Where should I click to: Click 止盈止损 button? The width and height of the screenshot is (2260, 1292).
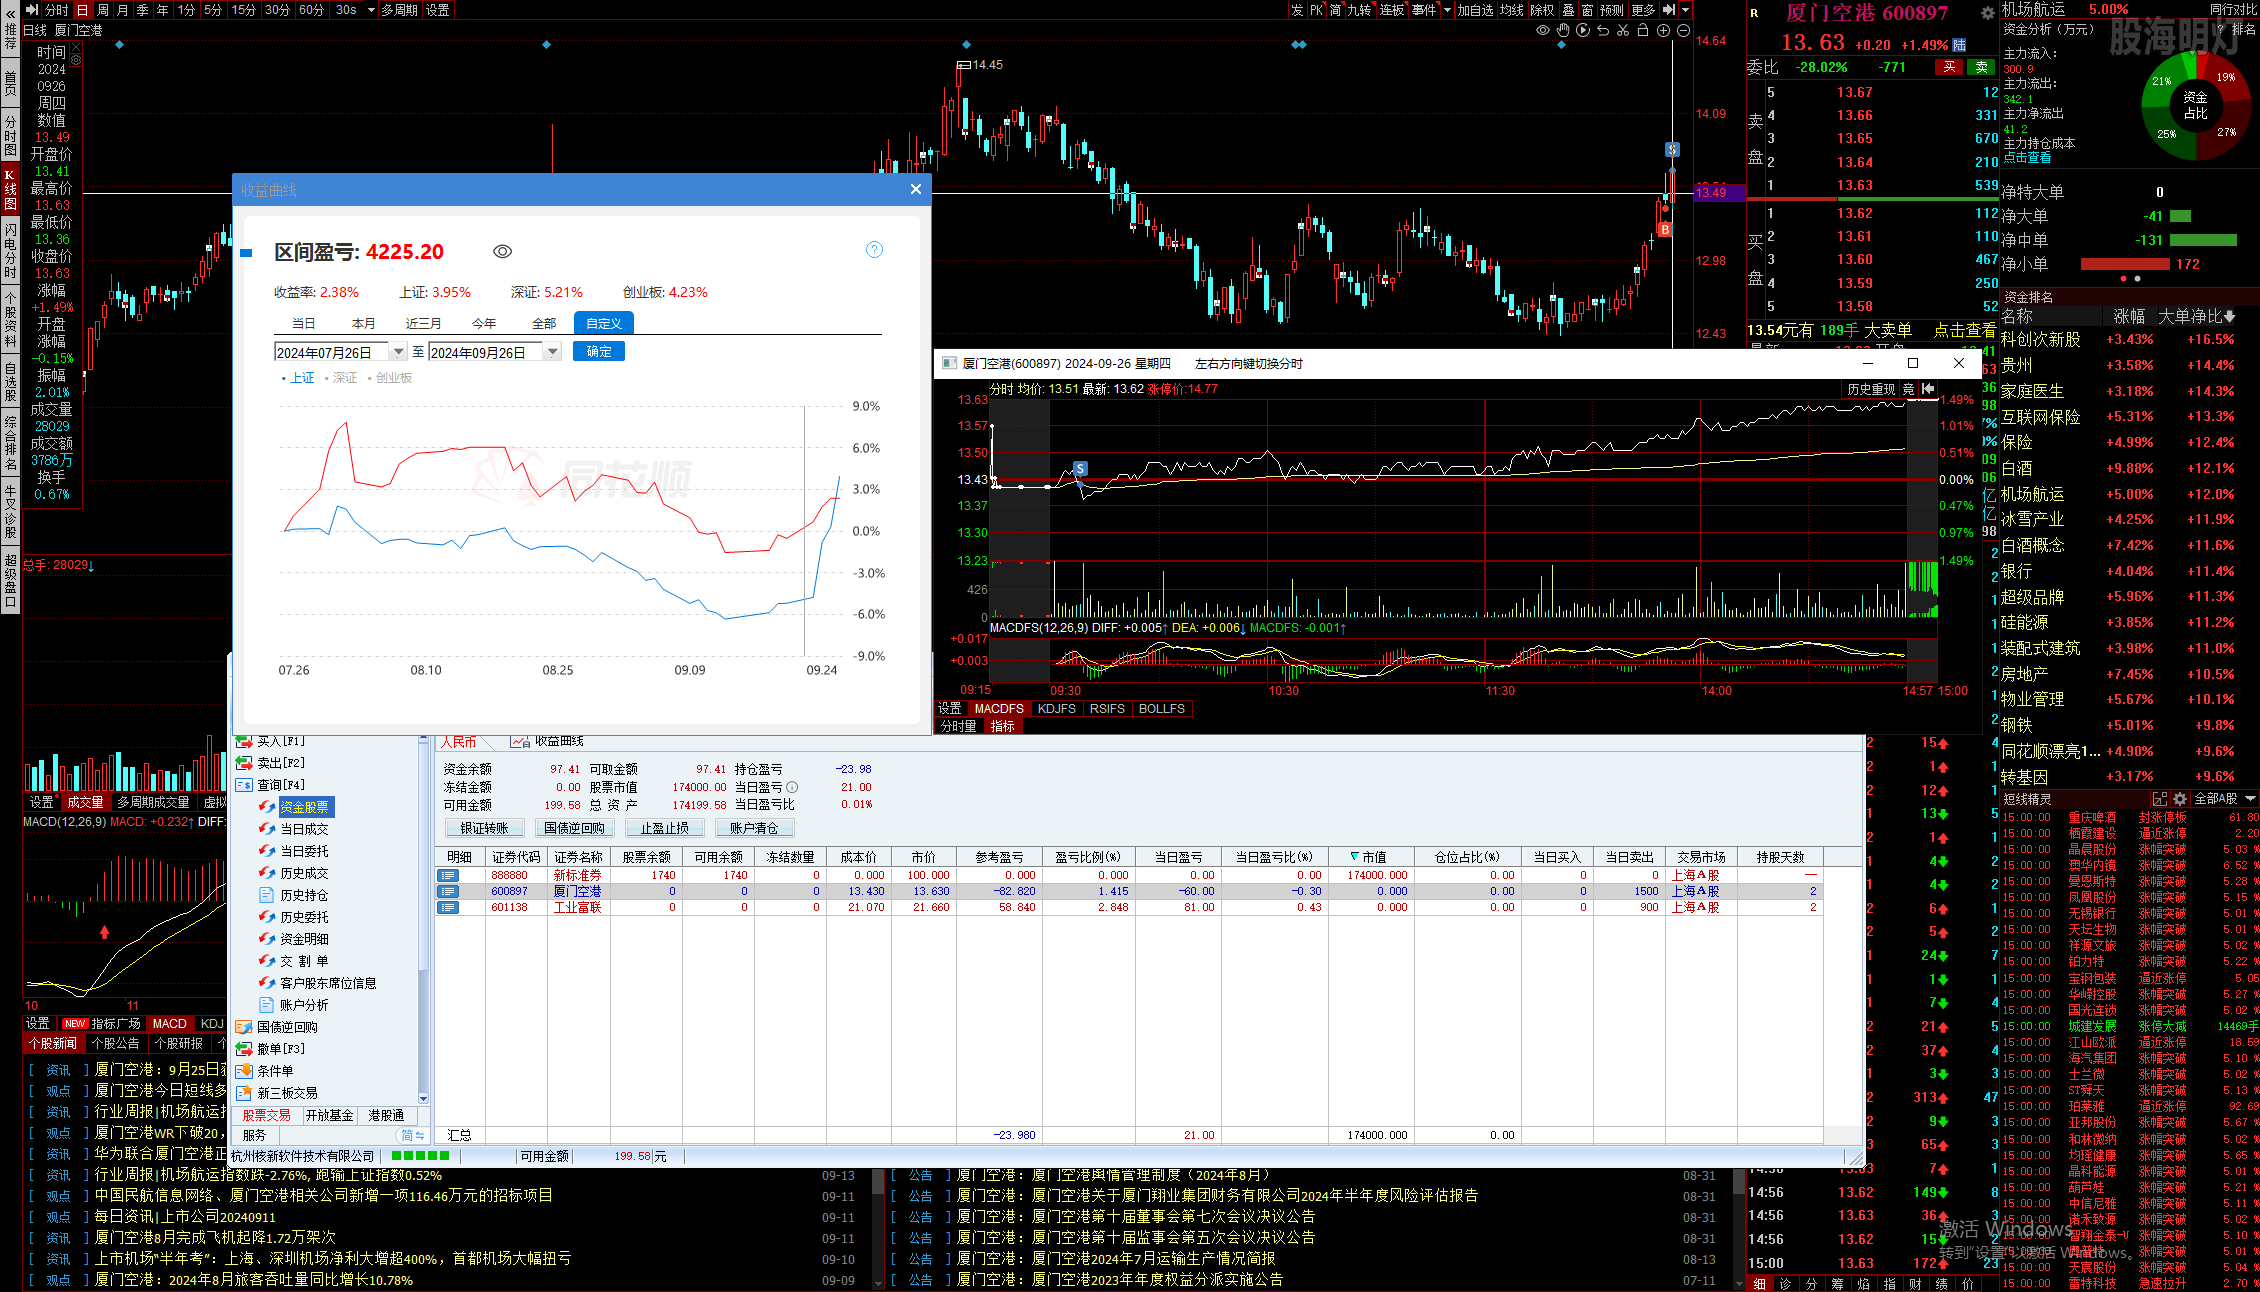pyautogui.click(x=664, y=828)
